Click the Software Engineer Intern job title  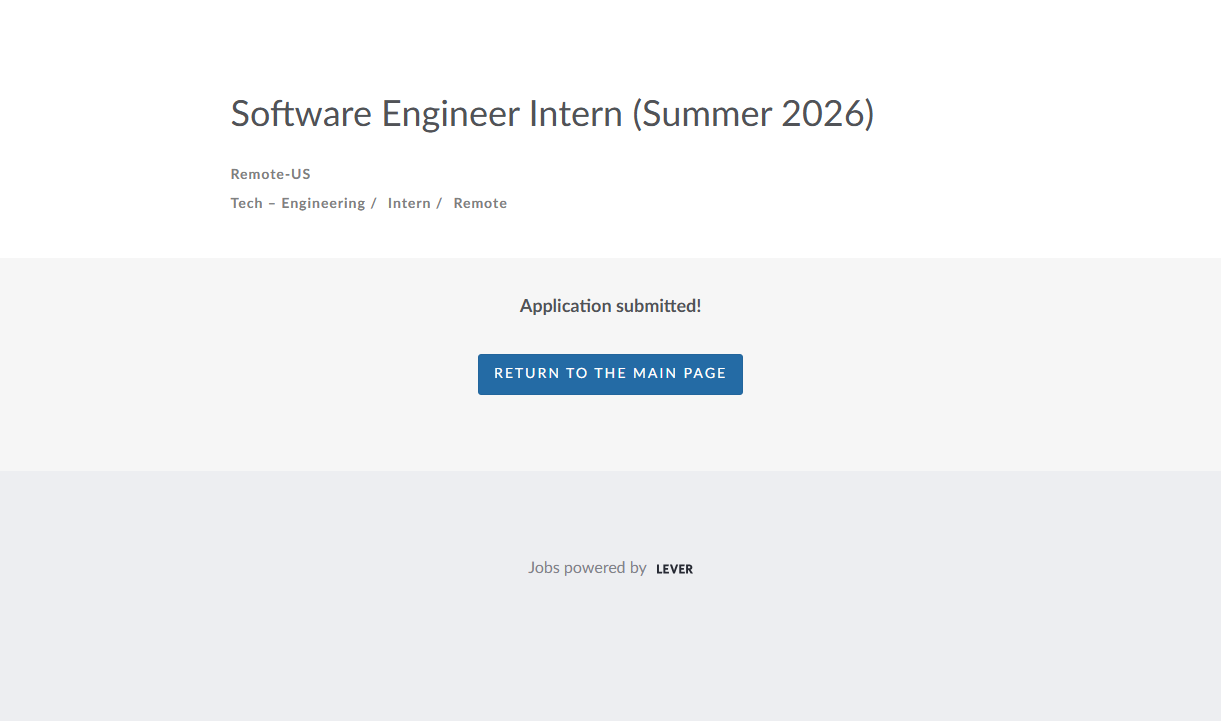click(x=552, y=114)
